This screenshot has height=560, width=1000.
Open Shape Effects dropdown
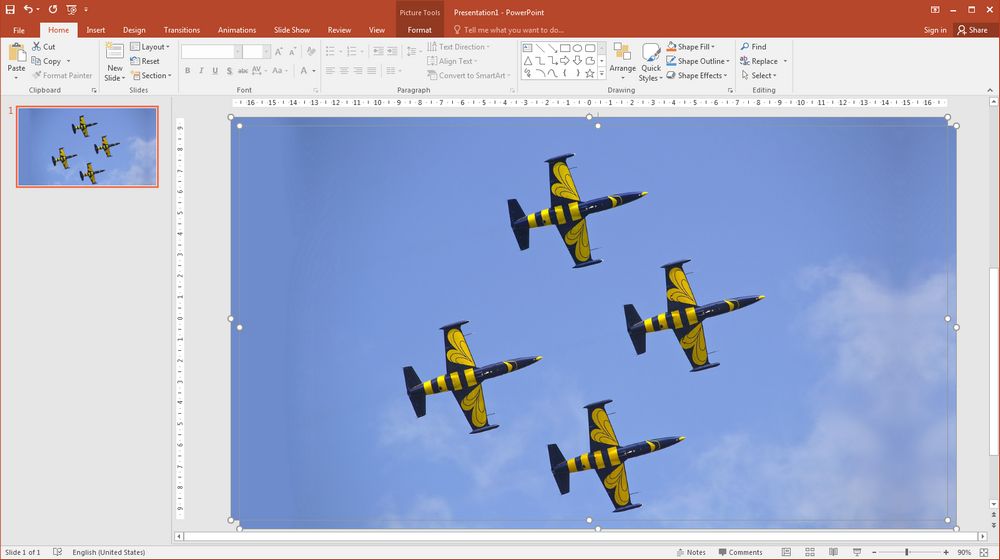pos(697,75)
